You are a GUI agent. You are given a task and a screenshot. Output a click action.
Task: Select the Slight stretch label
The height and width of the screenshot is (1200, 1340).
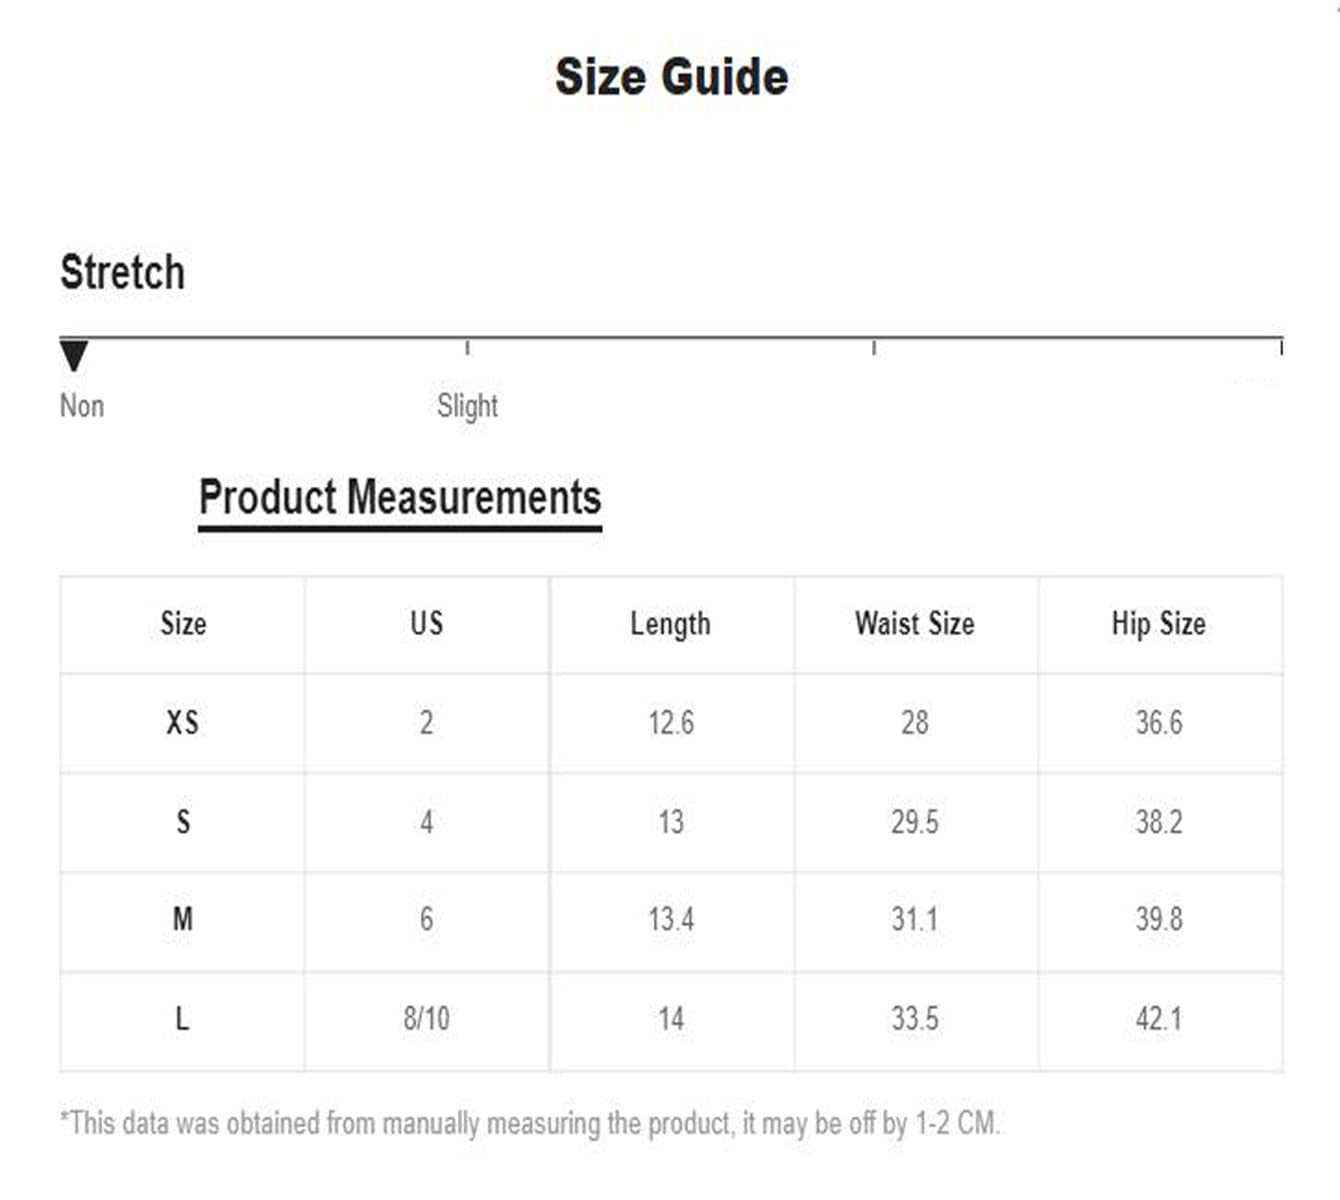pyautogui.click(x=467, y=406)
